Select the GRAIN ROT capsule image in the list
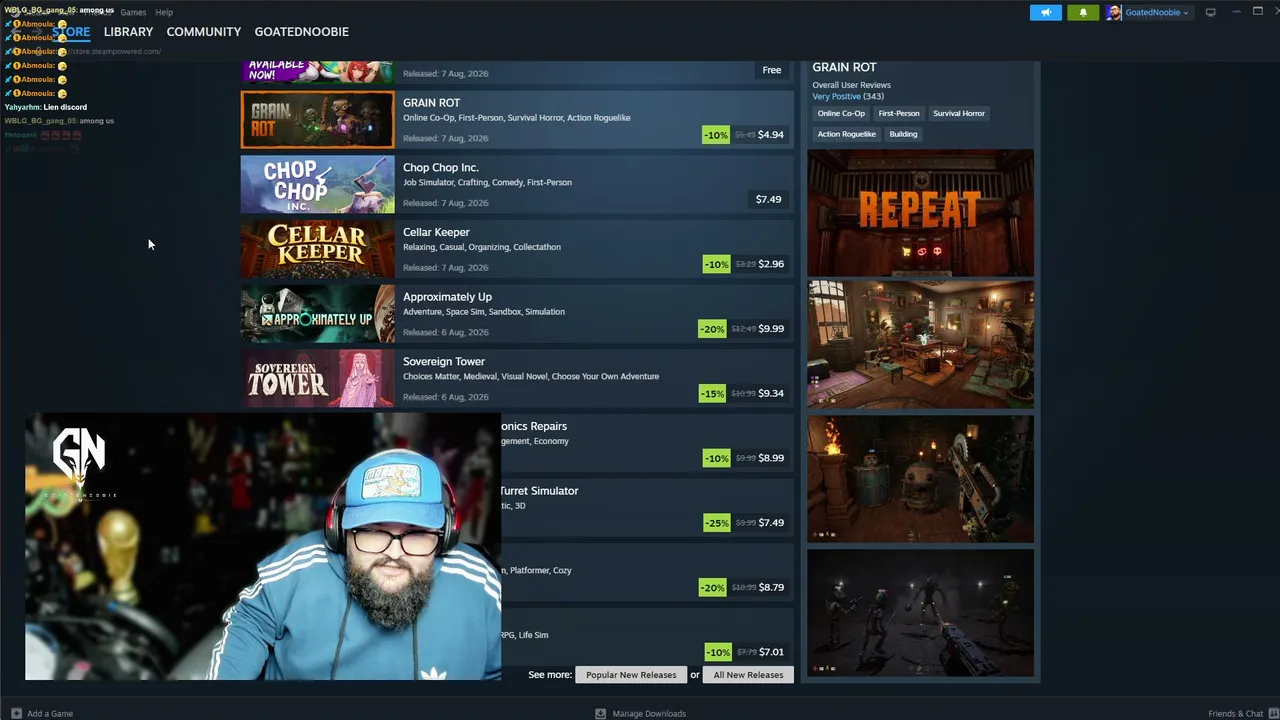 coord(318,120)
